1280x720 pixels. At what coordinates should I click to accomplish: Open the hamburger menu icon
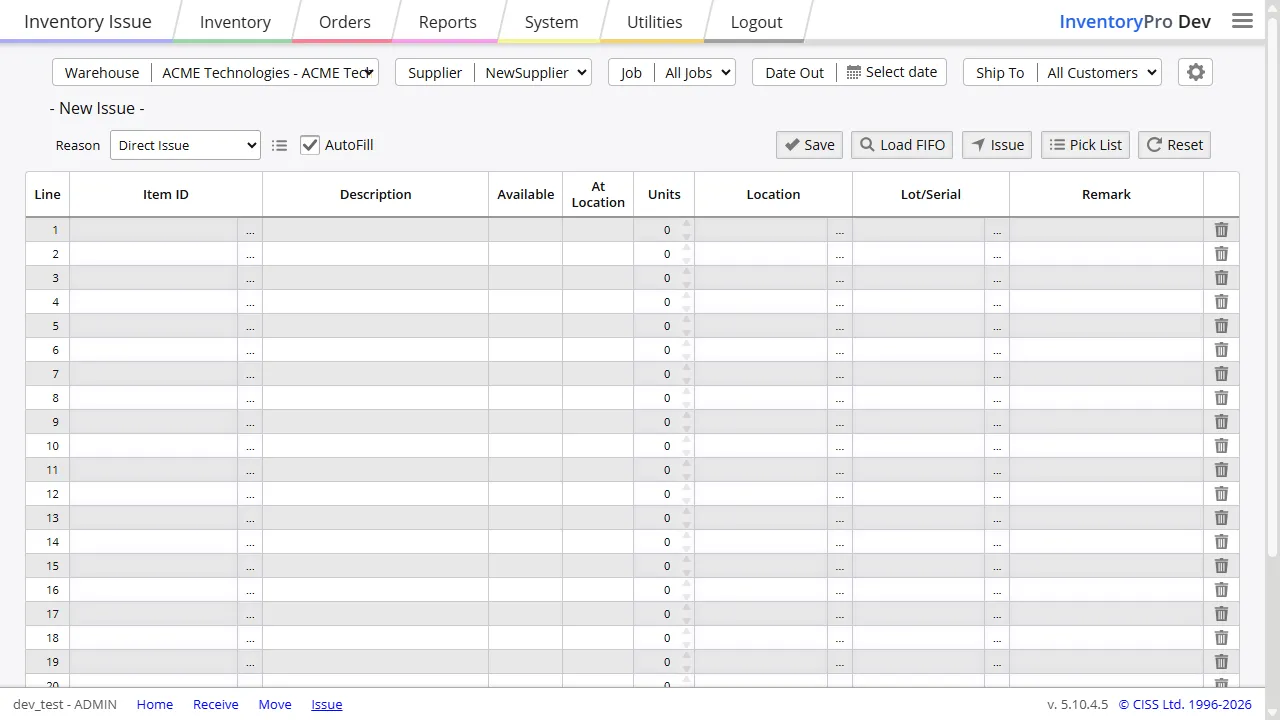1242,21
